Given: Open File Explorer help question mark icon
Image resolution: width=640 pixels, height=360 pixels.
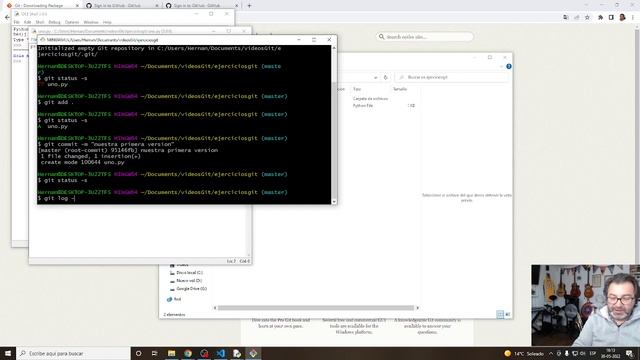Looking at the screenshot, I should click(x=509, y=66).
